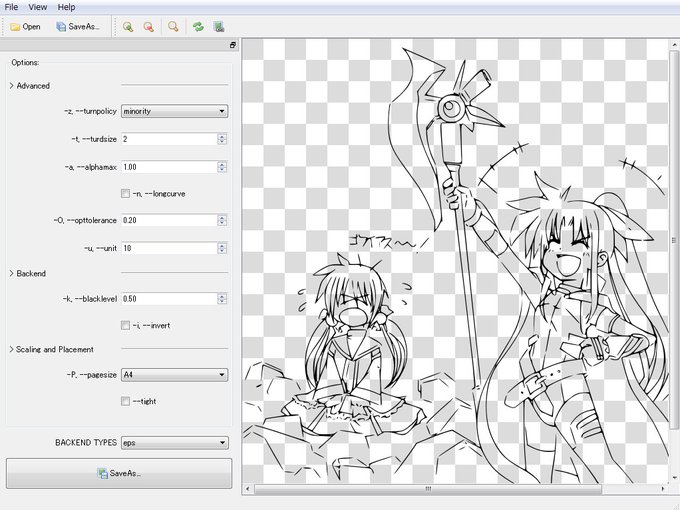Click the turdsize spinner arrows

222,139
